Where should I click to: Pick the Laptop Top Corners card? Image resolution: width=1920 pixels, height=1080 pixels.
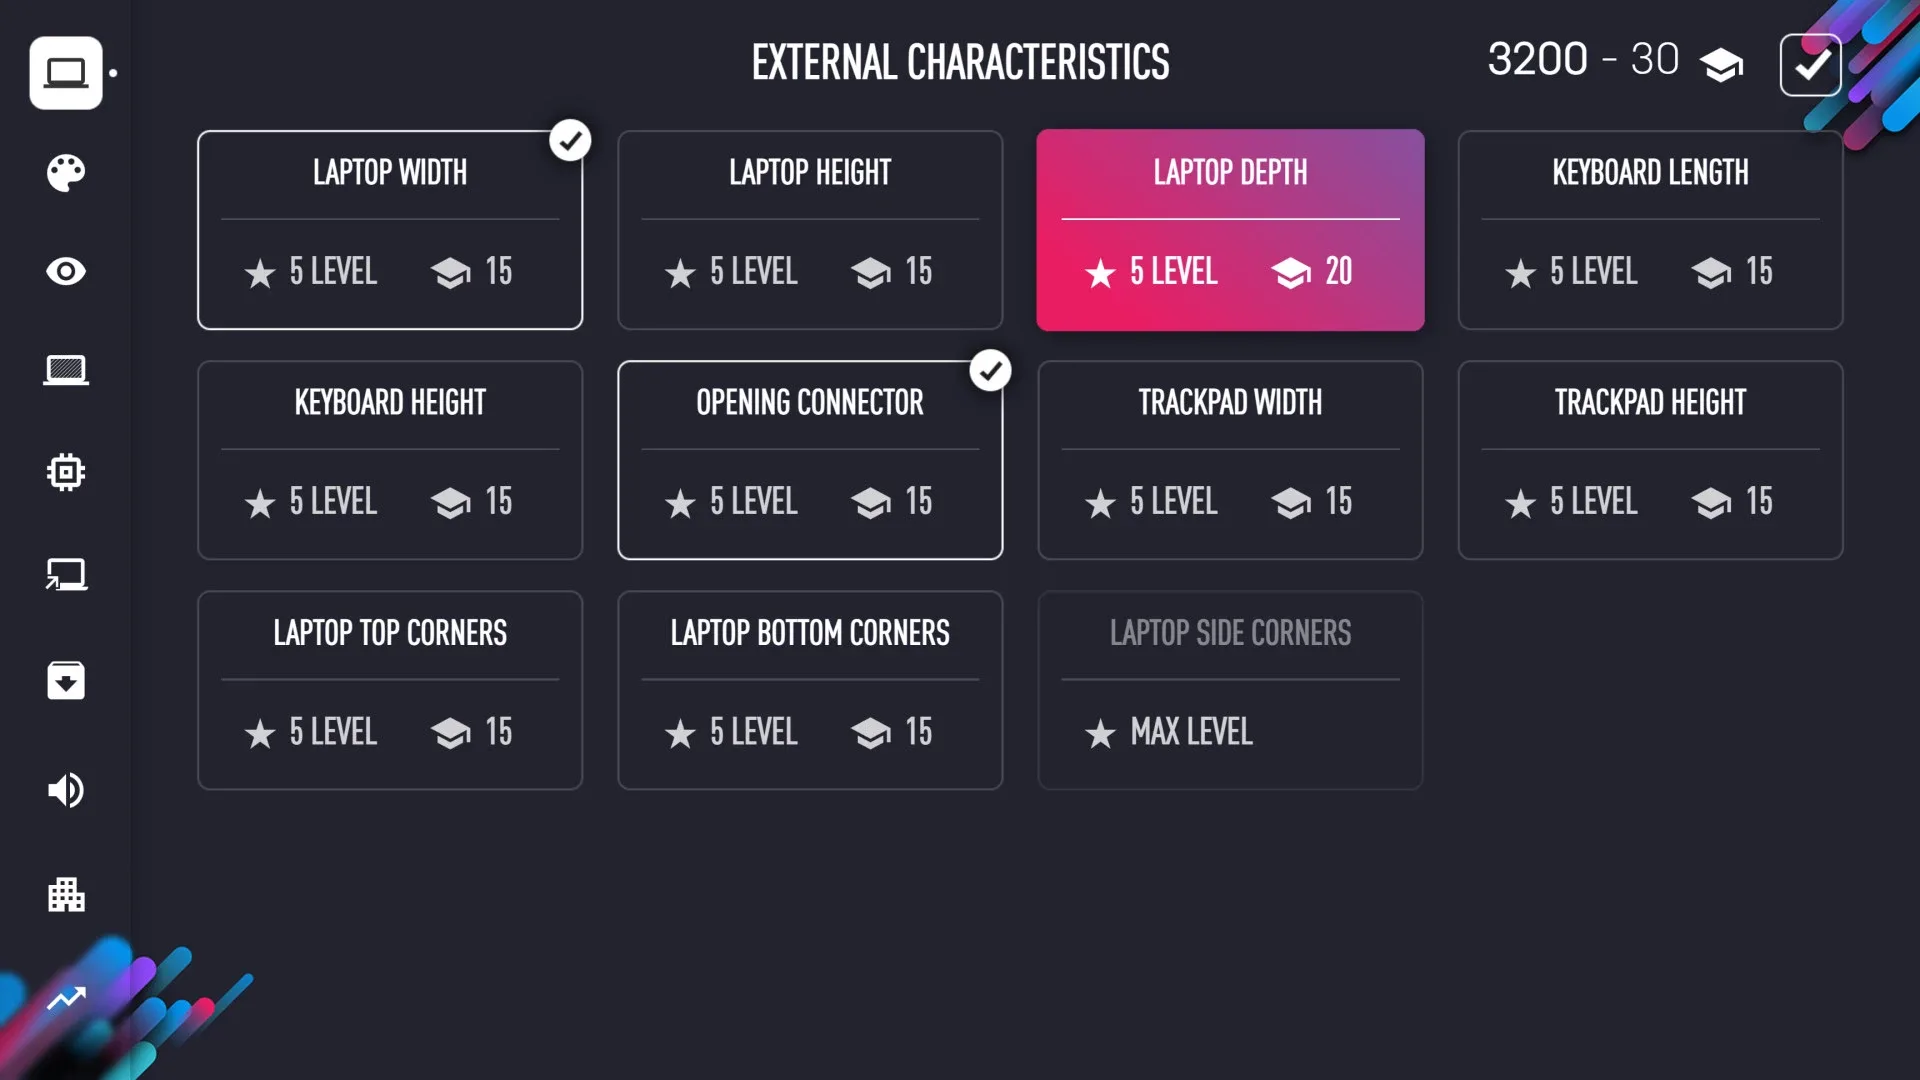(390, 690)
